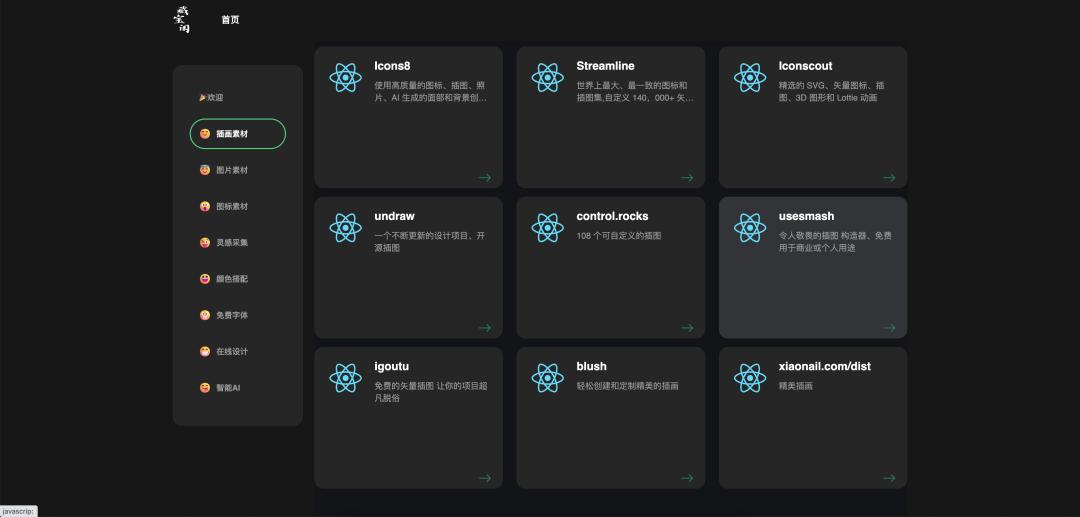The image size is (1080, 517).
Task: Click the React logo on usesmash card
Action: point(750,228)
